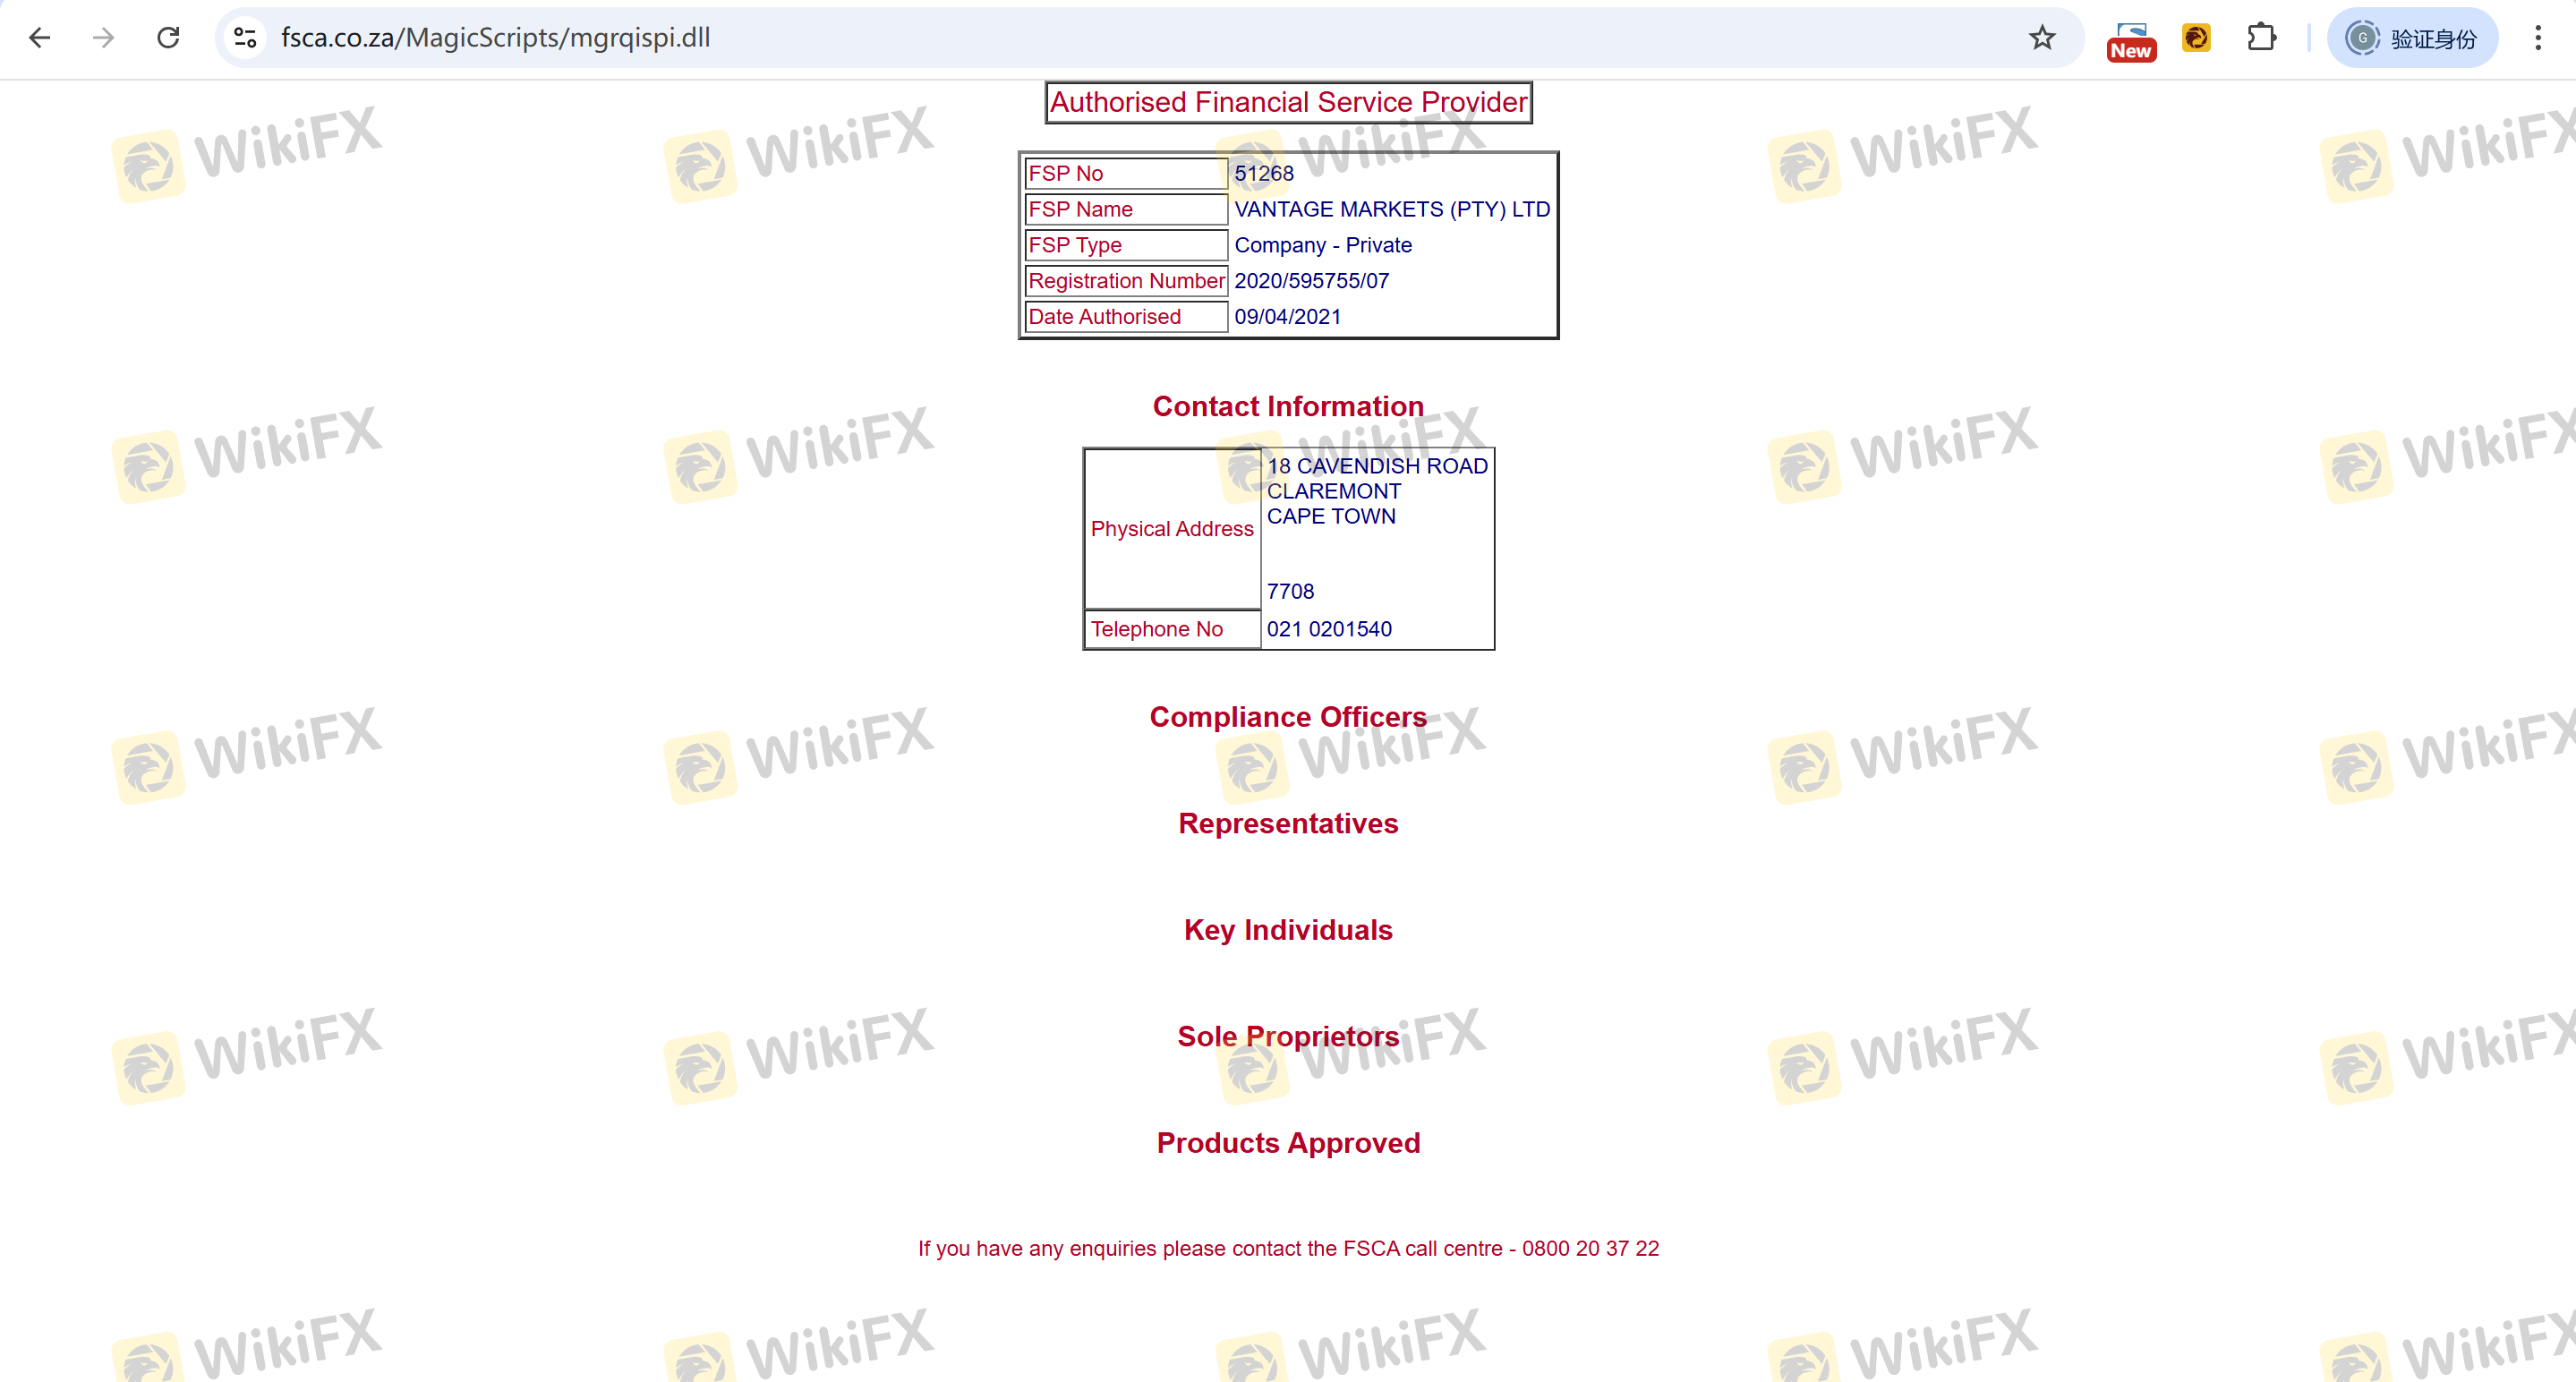The image size is (2576, 1382).
Task: Click the browser back arrow
Action: pos(40,38)
